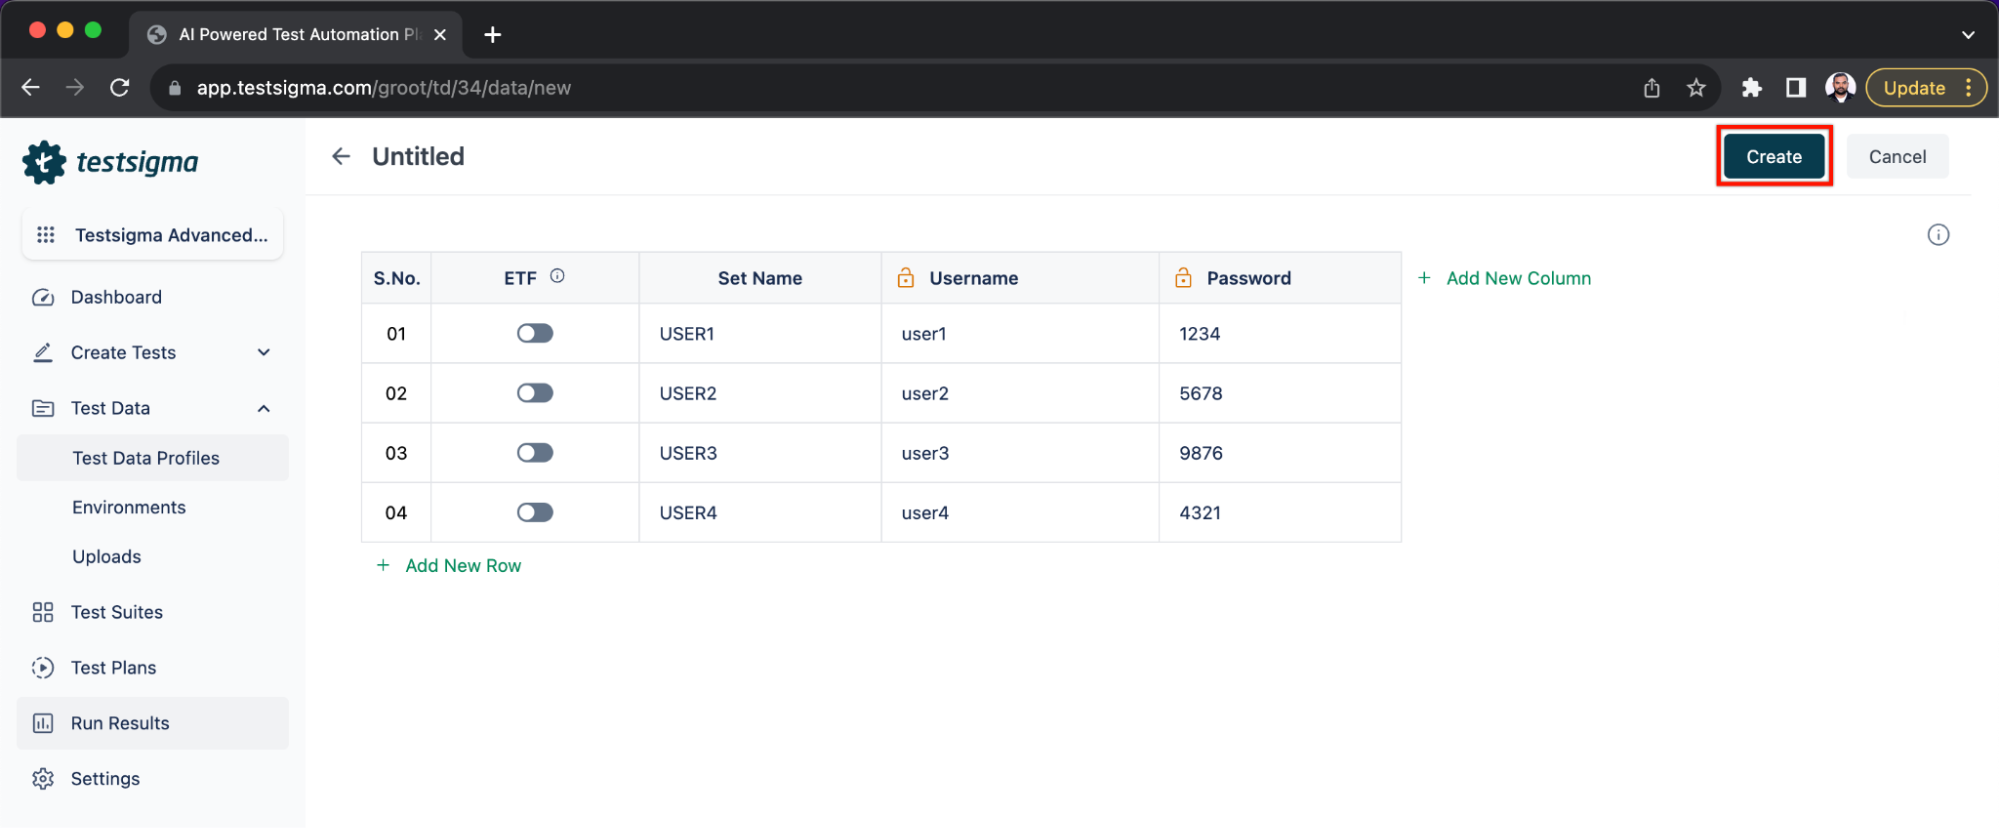Click the browser forward button

[x=75, y=88]
